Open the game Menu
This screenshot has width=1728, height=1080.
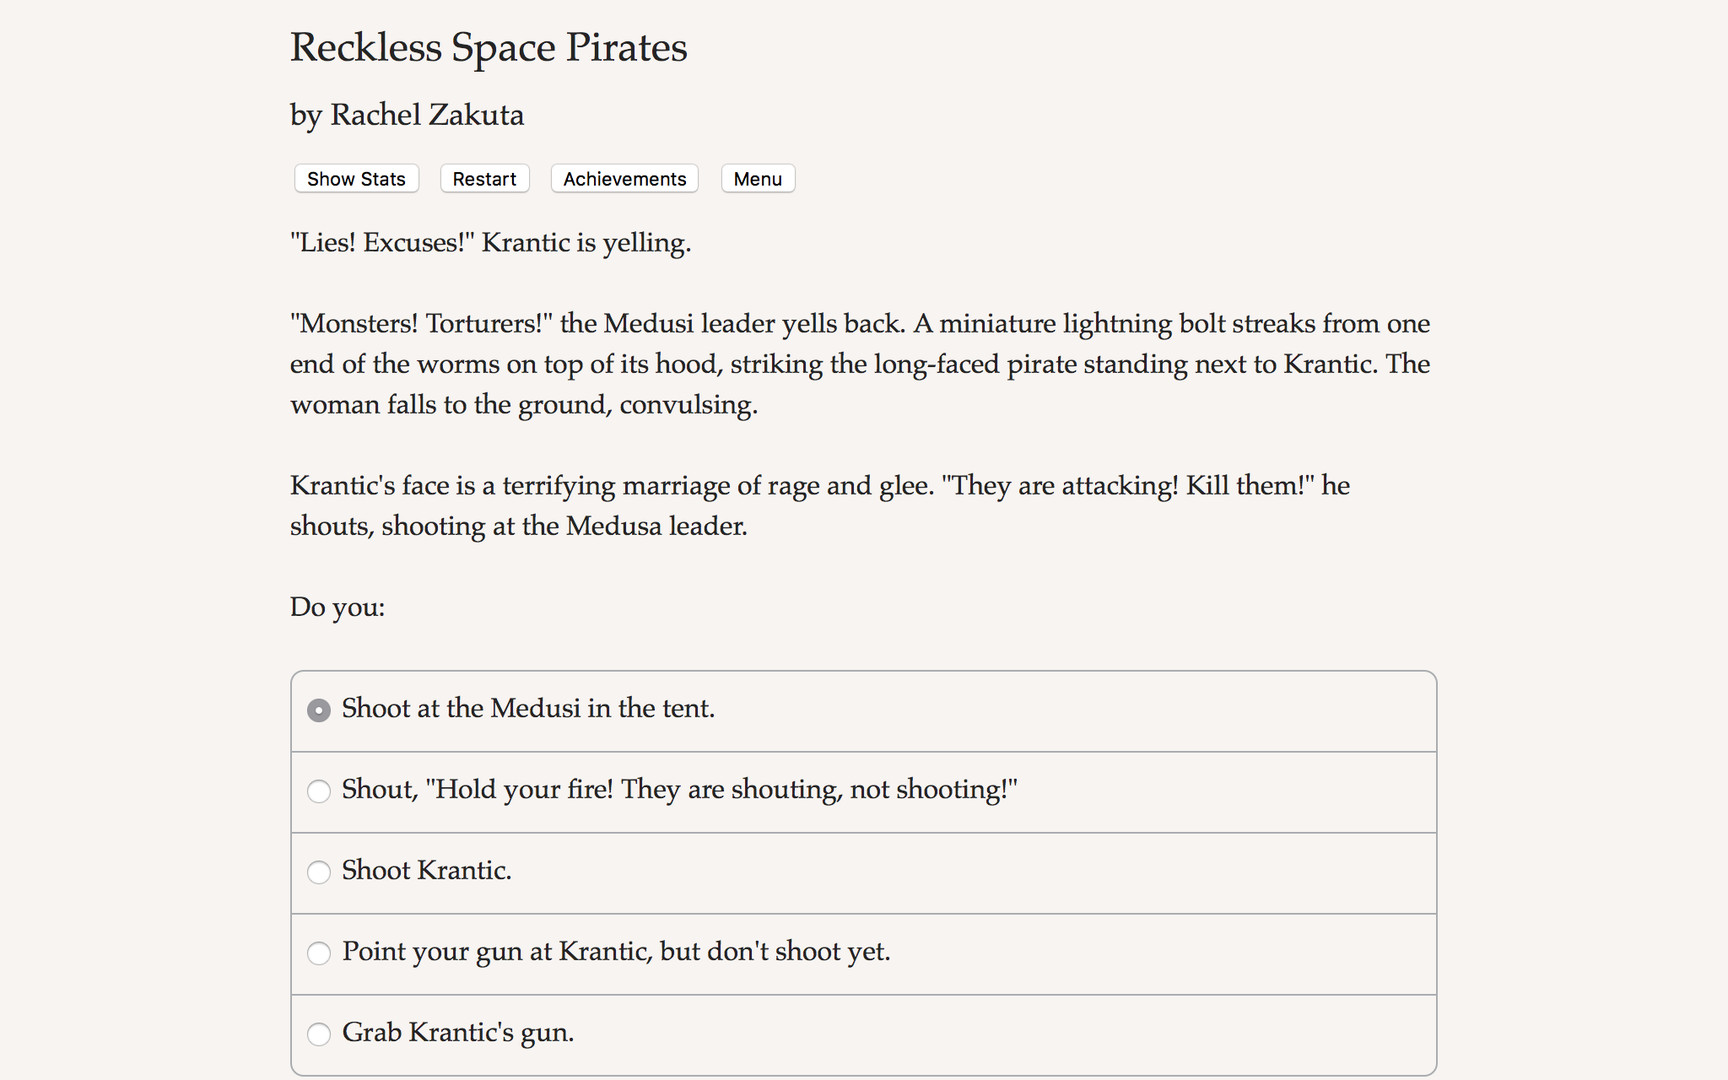tap(757, 178)
